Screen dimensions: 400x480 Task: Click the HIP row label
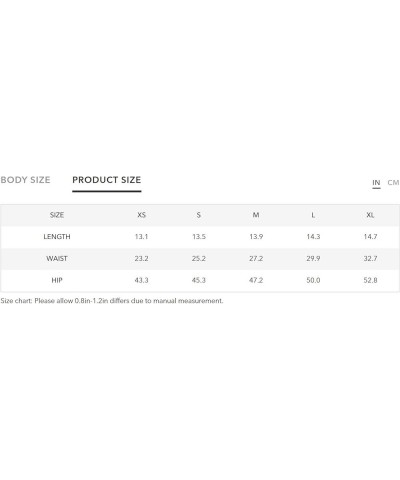click(x=57, y=280)
